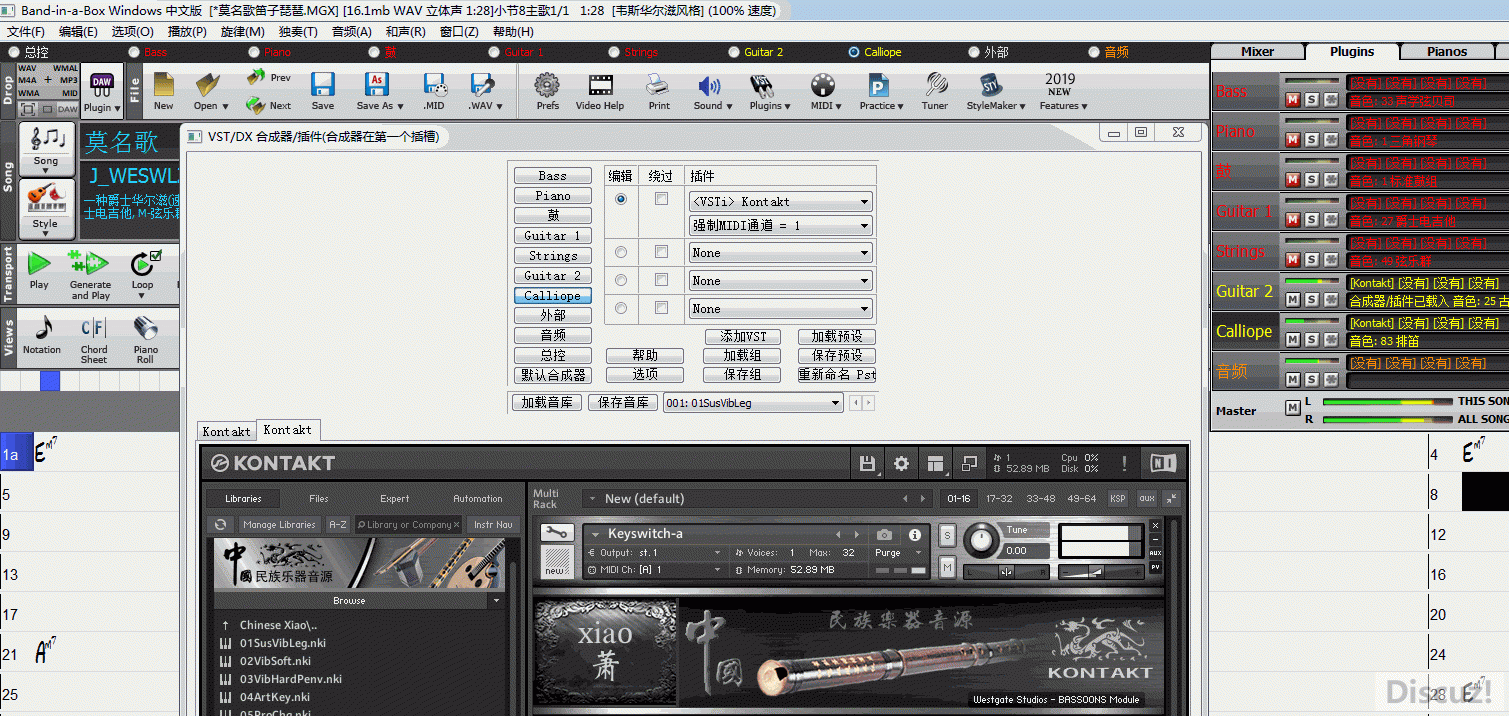Load the Prev song
Viewport: 1509px width, 716px height.
[x=268, y=77]
